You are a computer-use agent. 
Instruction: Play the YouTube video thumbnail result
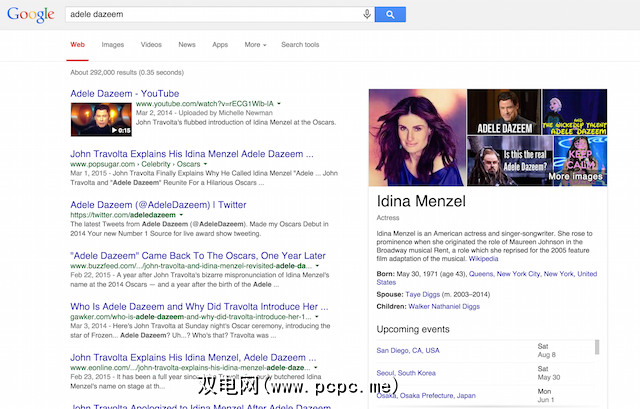101,119
